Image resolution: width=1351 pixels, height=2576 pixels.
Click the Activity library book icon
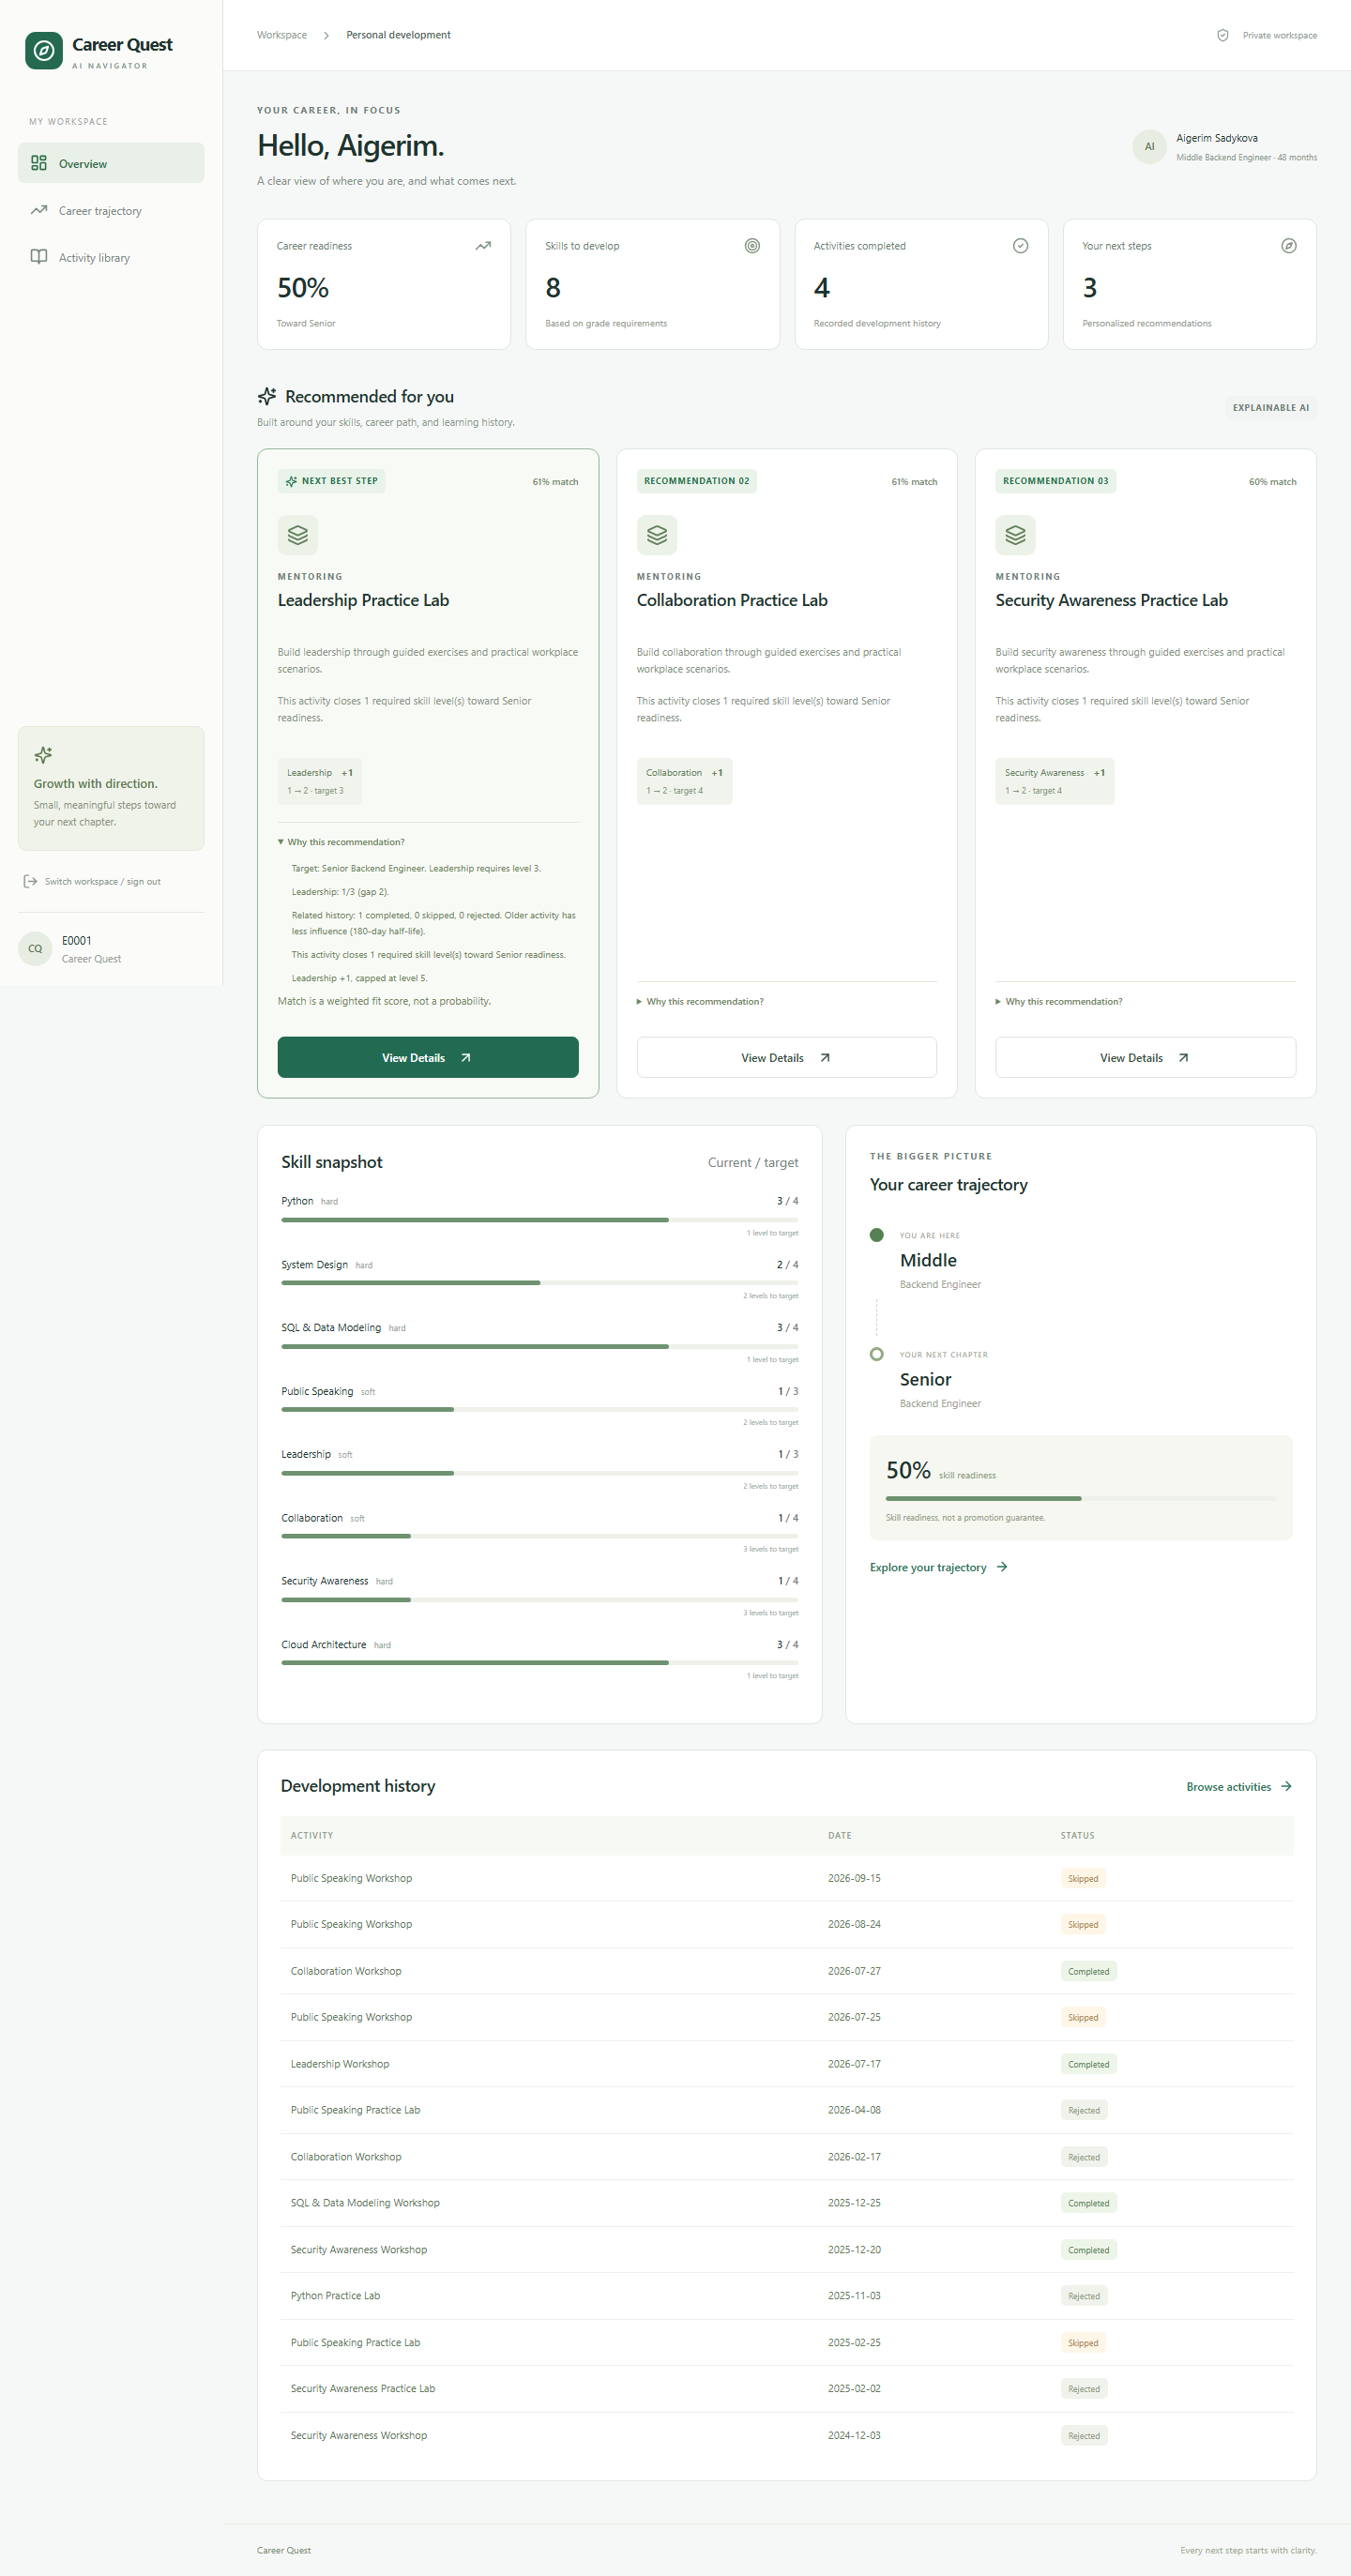39,257
